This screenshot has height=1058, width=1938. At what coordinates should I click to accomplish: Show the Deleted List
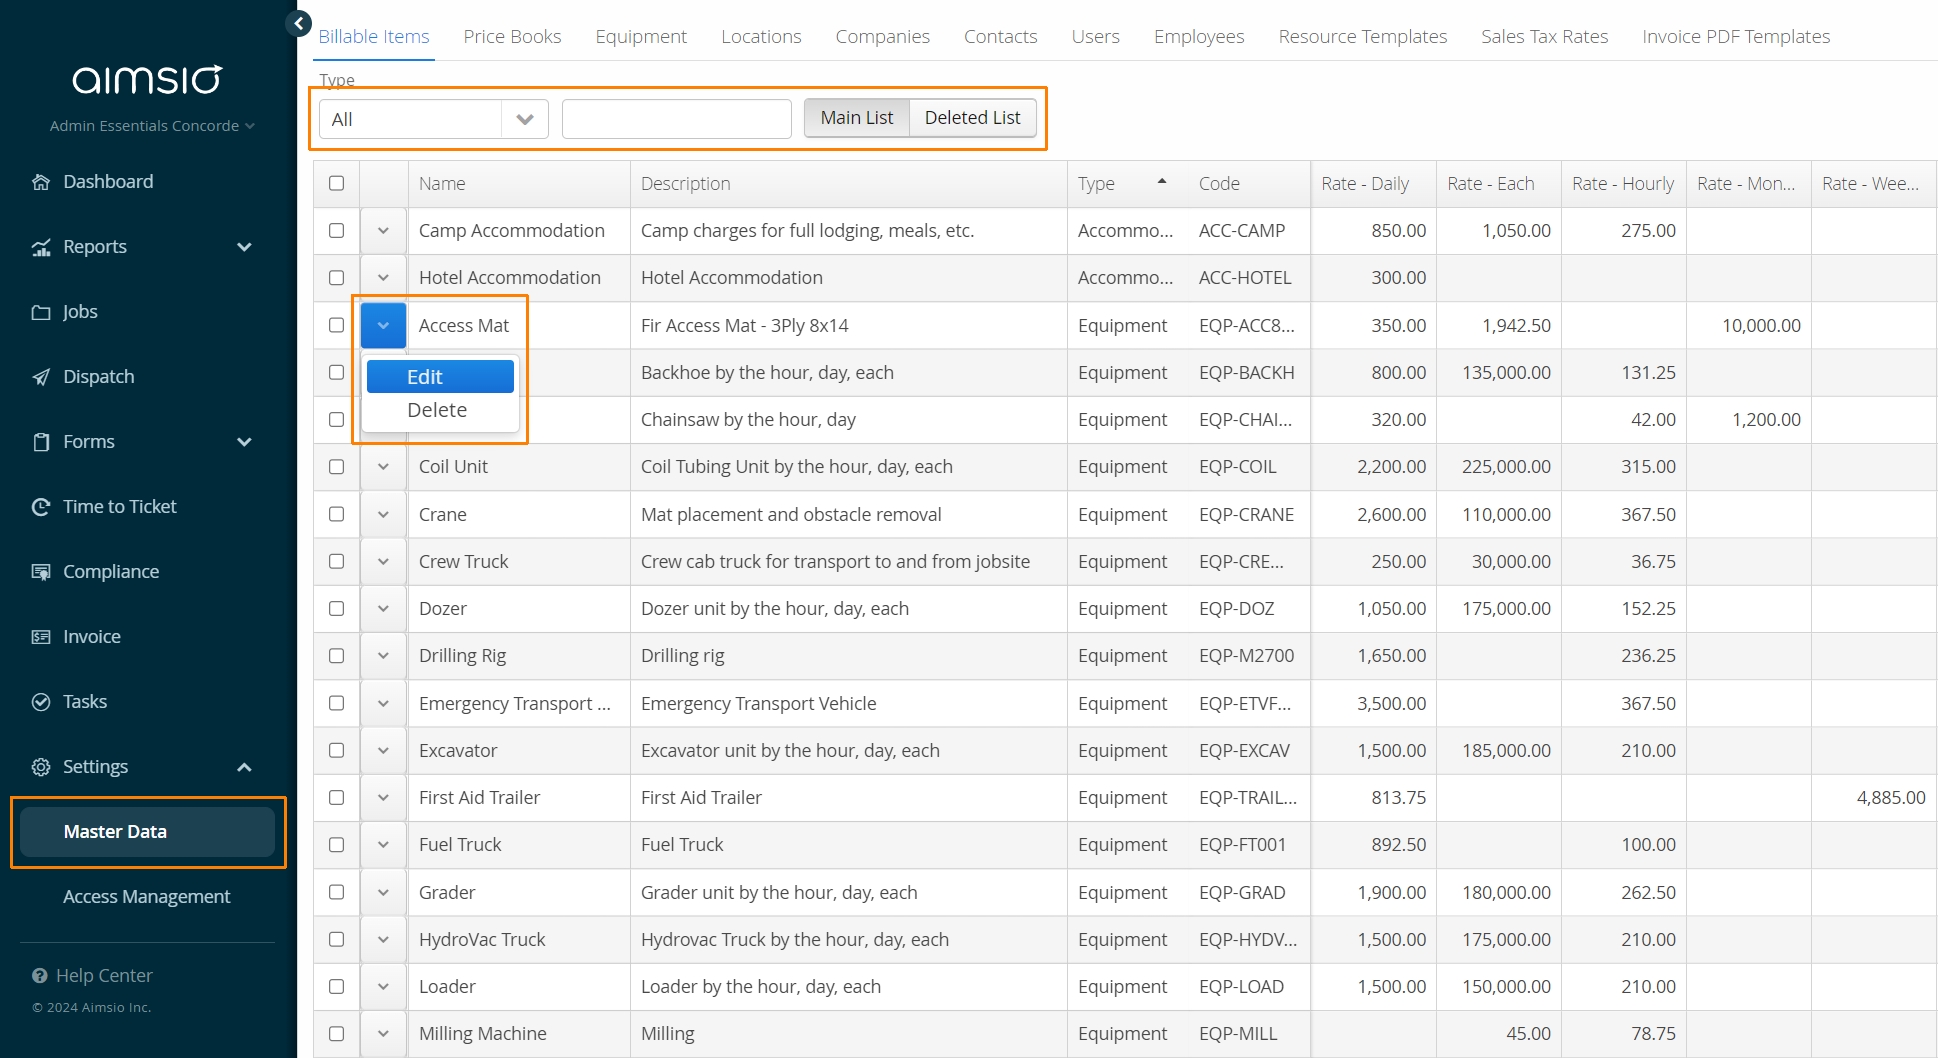click(972, 118)
